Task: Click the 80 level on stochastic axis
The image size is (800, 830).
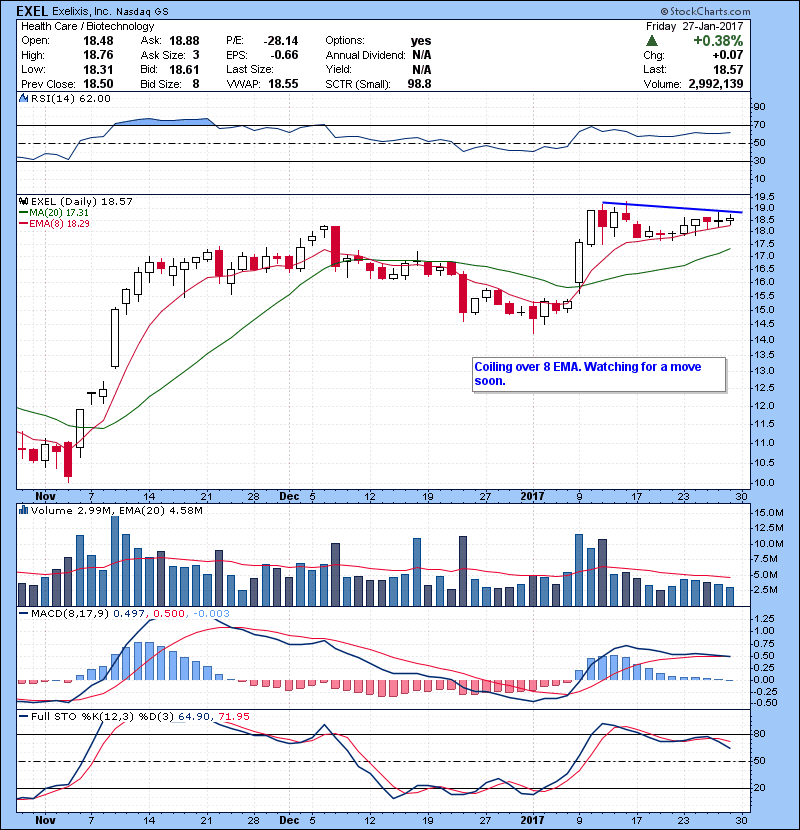Action: pyautogui.click(x=759, y=734)
